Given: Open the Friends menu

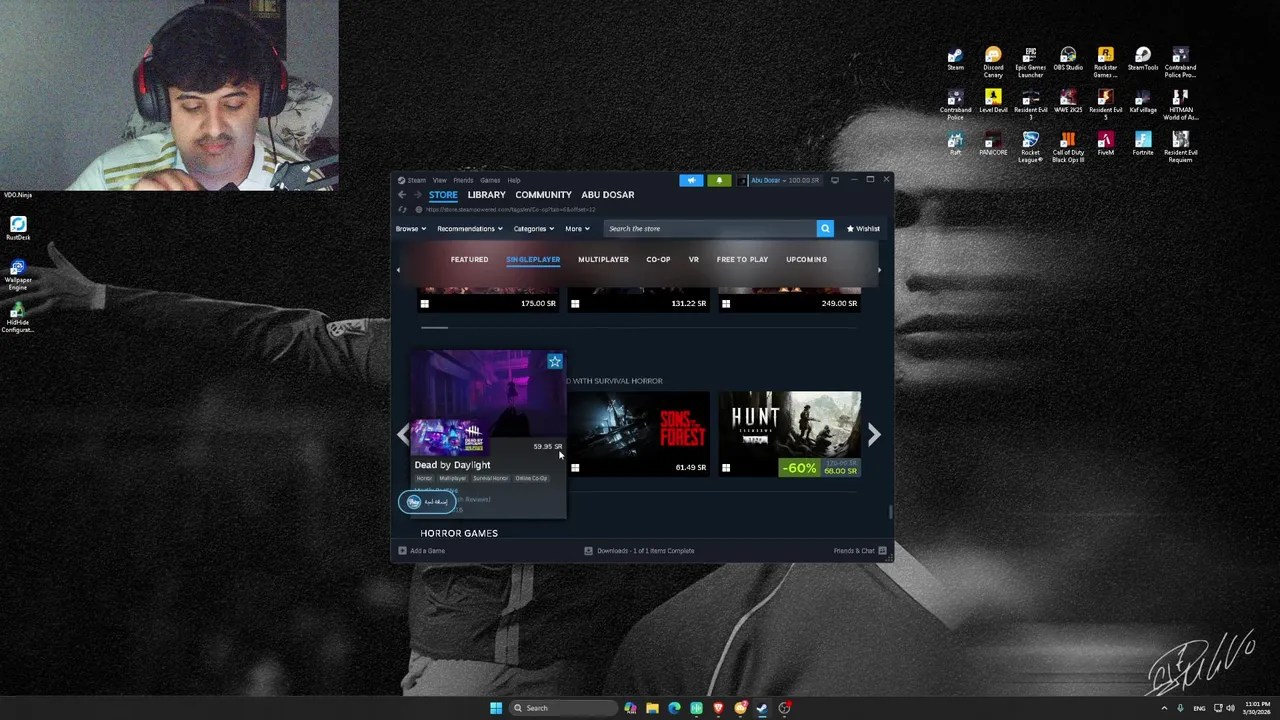Looking at the screenshot, I should coord(463,181).
